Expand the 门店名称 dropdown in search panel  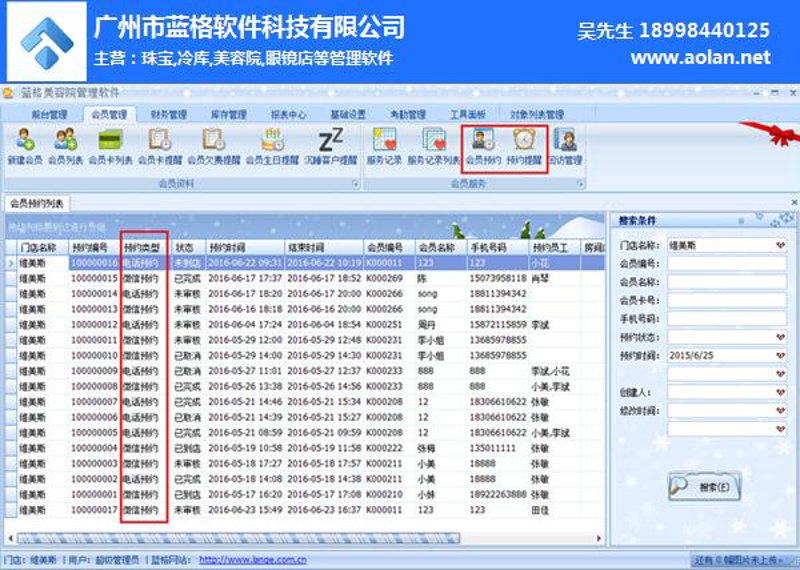point(780,245)
